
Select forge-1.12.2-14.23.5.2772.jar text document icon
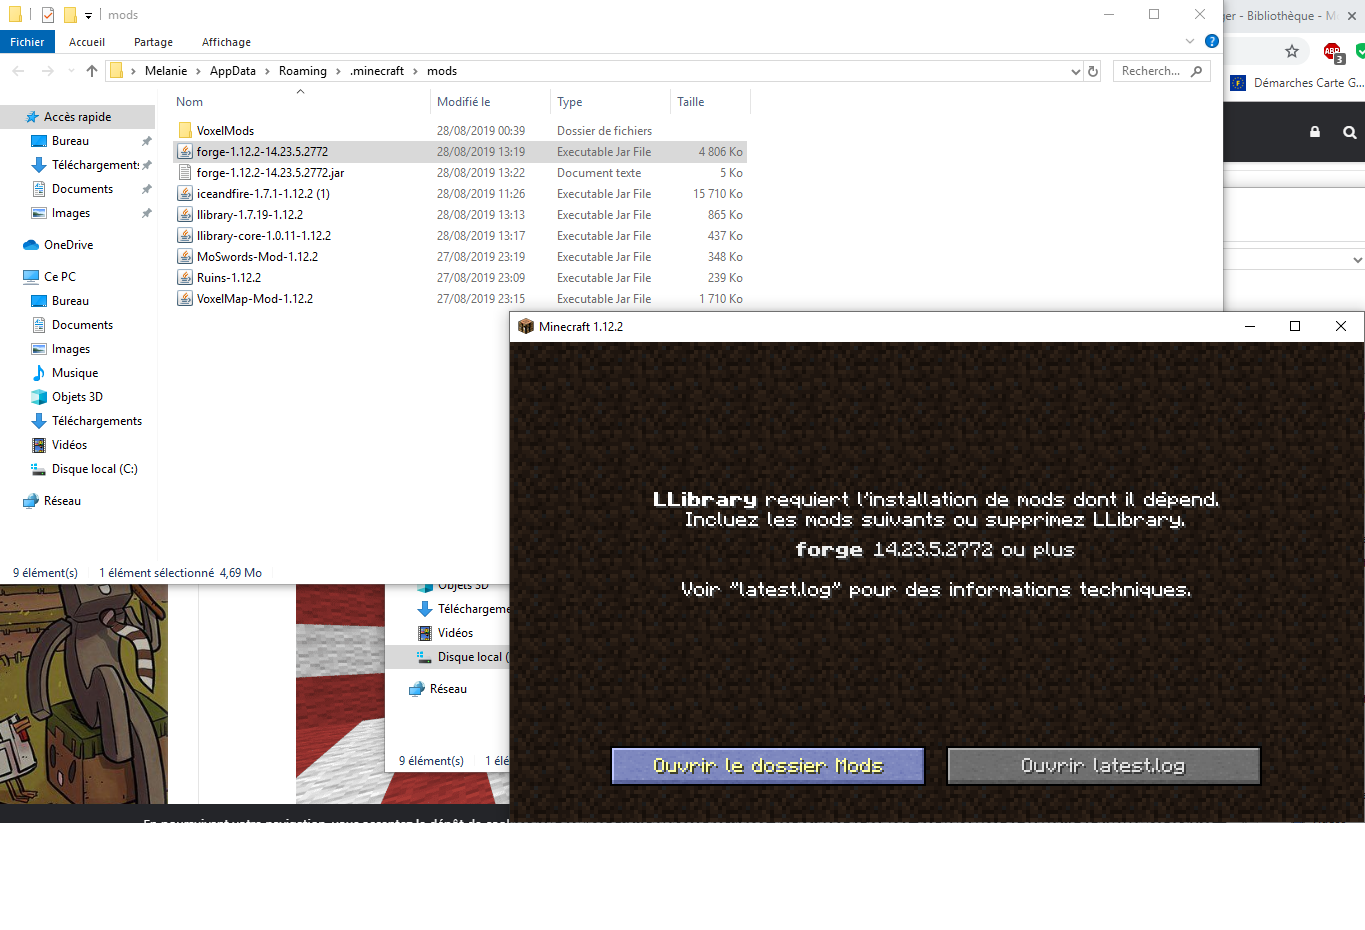coord(185,173)
